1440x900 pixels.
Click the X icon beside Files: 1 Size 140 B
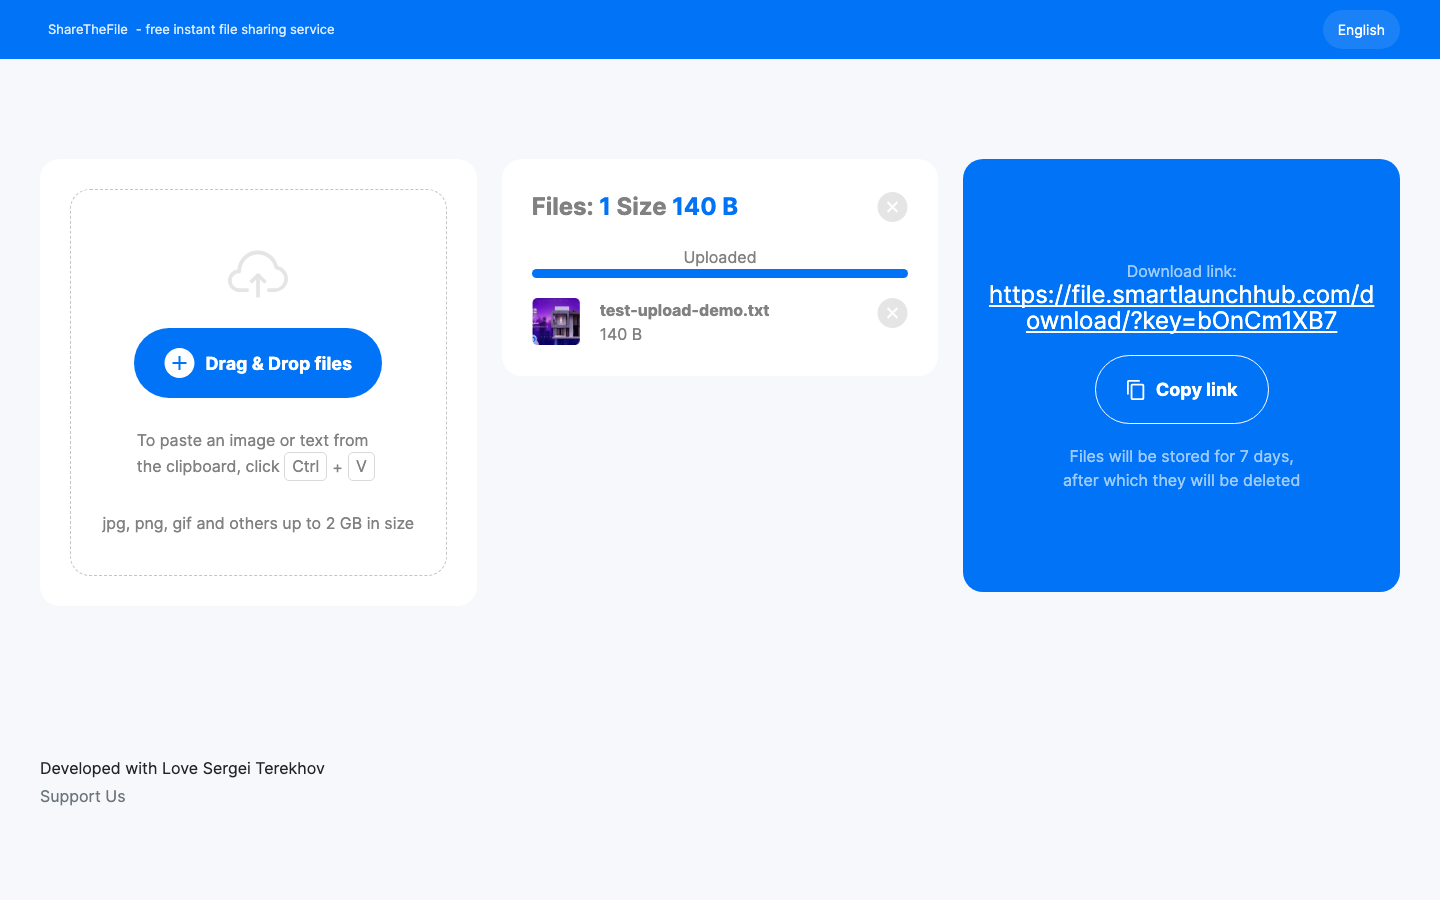tap(891, 207)
